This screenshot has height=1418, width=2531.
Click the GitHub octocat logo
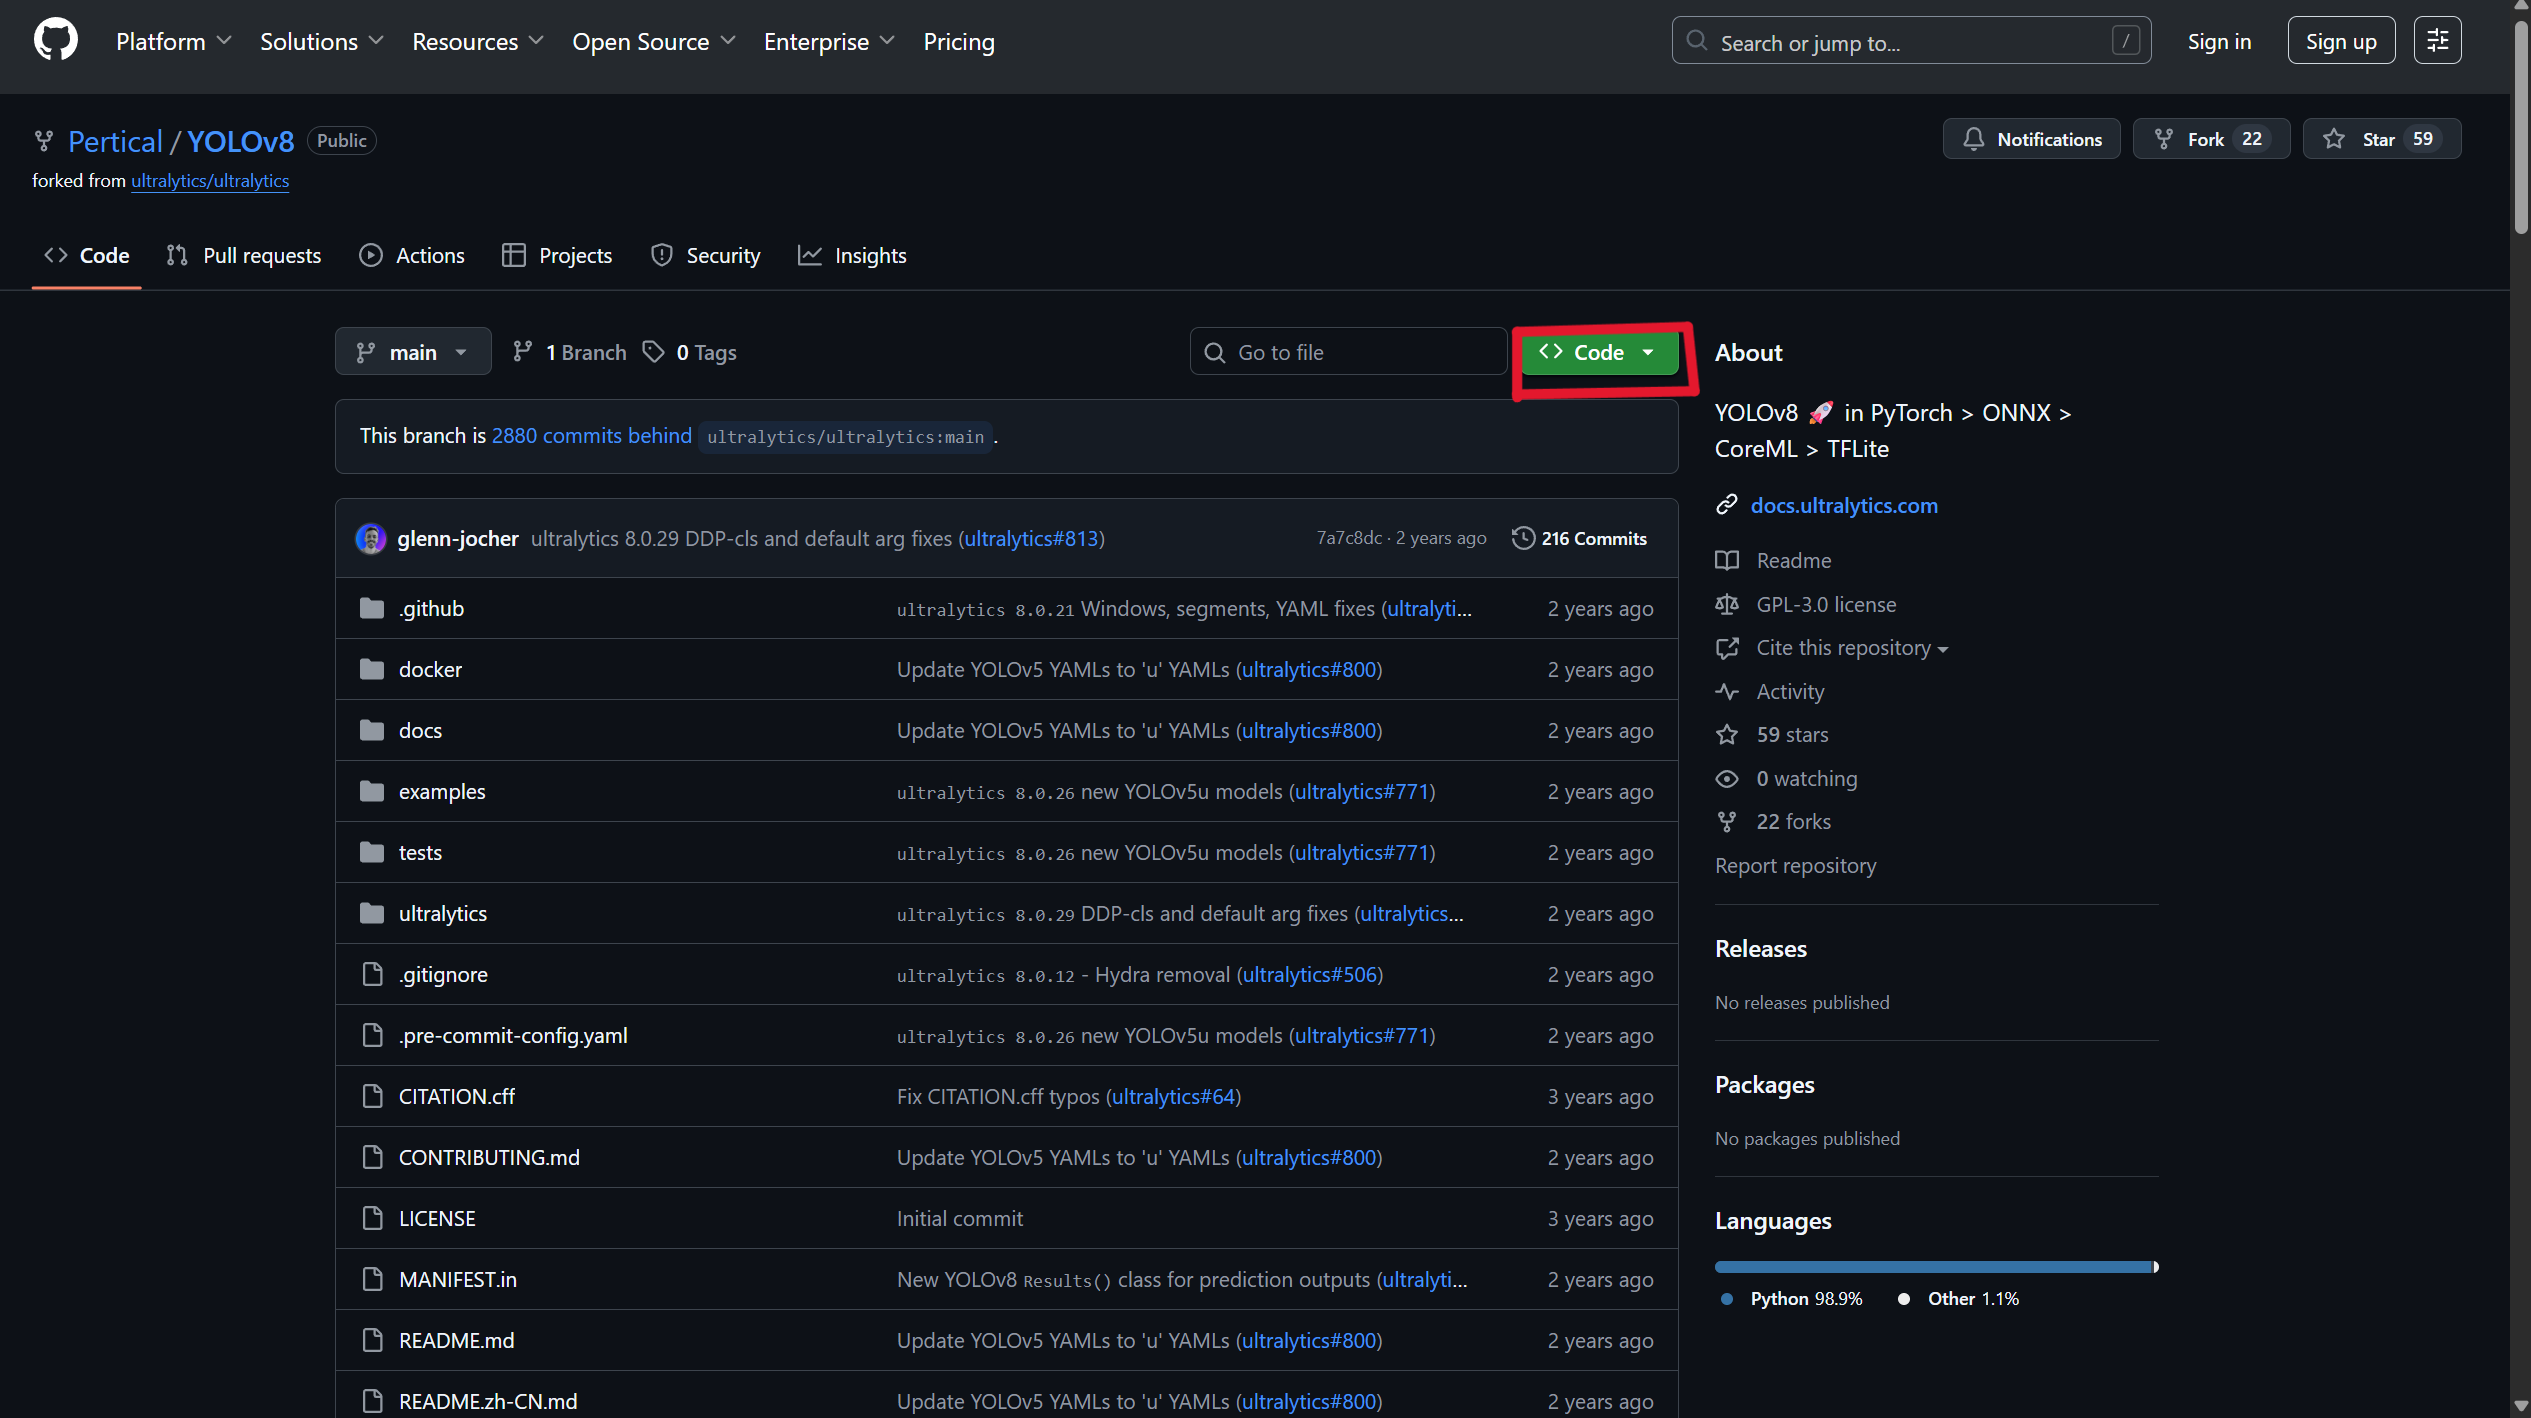(55, 41)
